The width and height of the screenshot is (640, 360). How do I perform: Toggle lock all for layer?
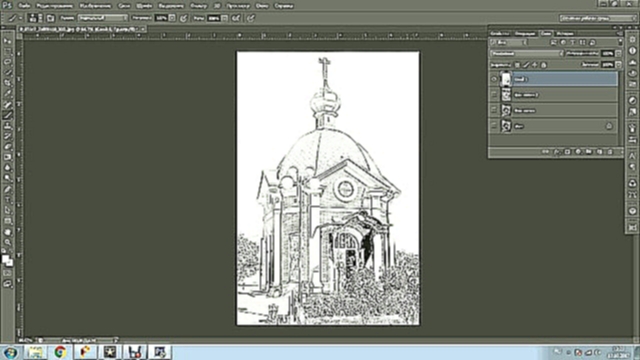pos(544,65)
